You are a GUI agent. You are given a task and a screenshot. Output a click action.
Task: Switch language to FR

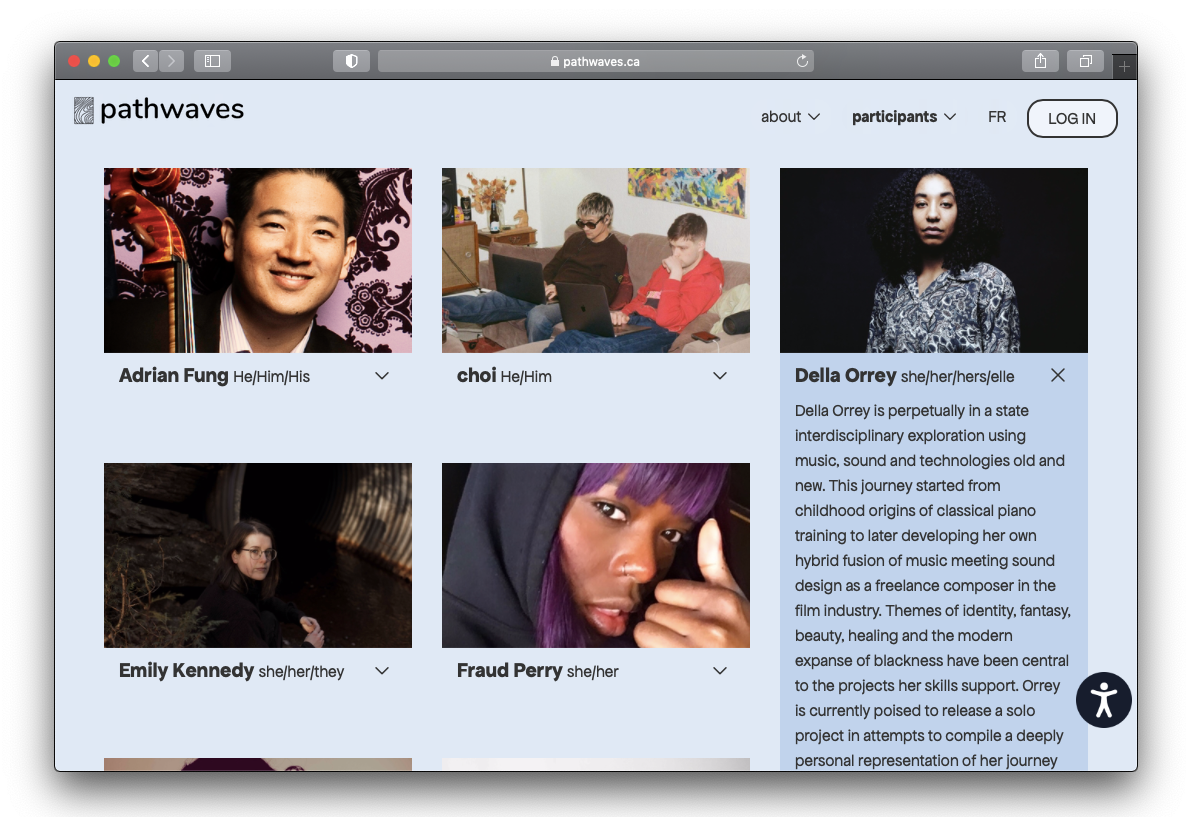[x=997, y=116]
